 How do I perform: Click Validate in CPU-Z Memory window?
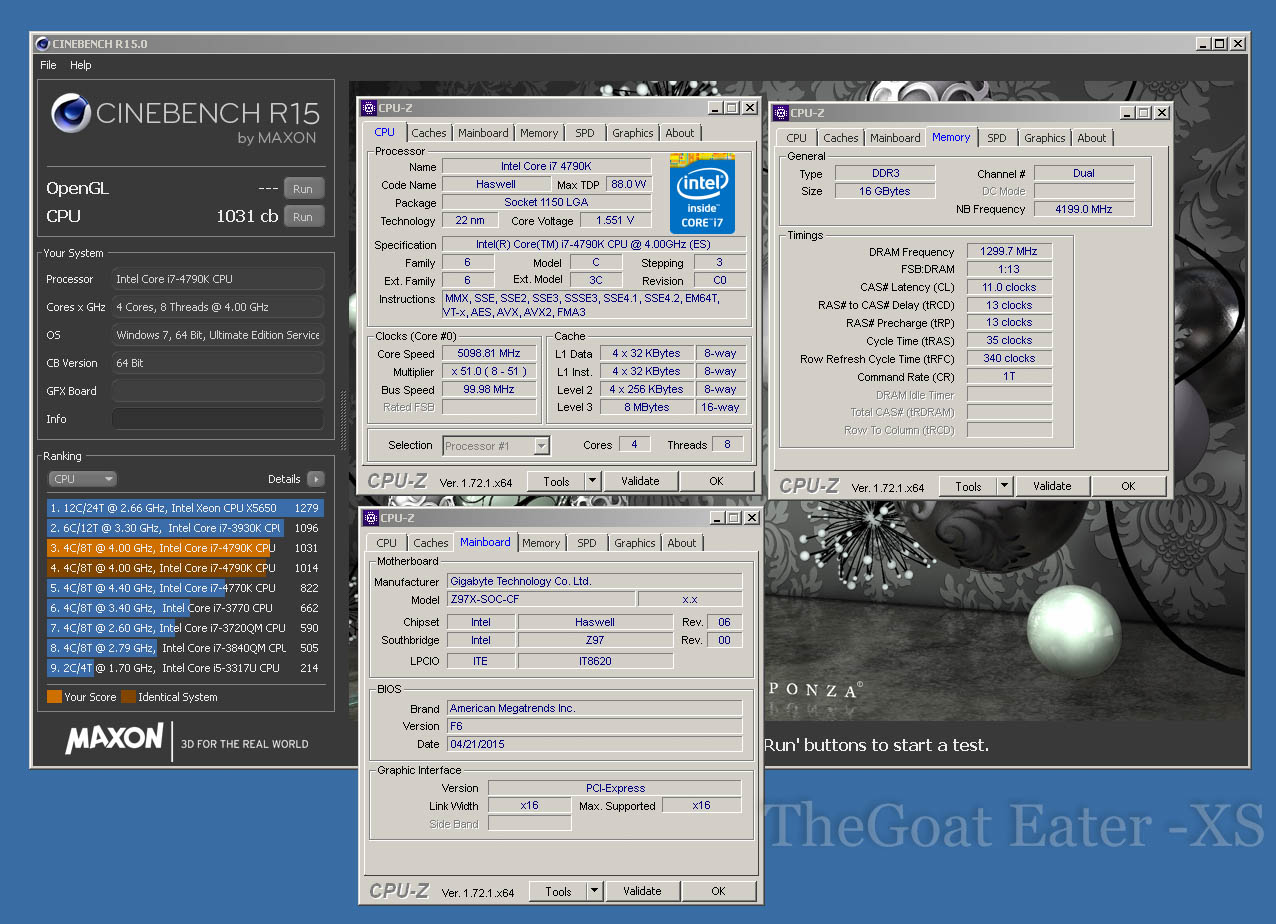[1052, 486]
